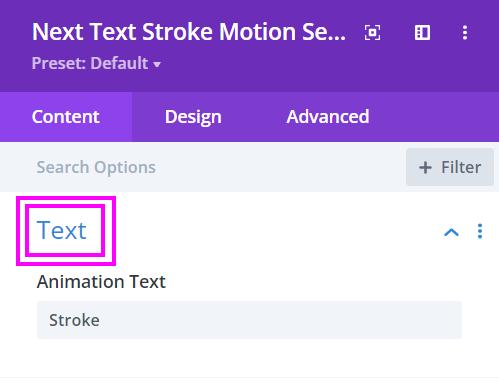
Task: Expand the settings modal to fullscreen
Action: [x=372, y=33]
